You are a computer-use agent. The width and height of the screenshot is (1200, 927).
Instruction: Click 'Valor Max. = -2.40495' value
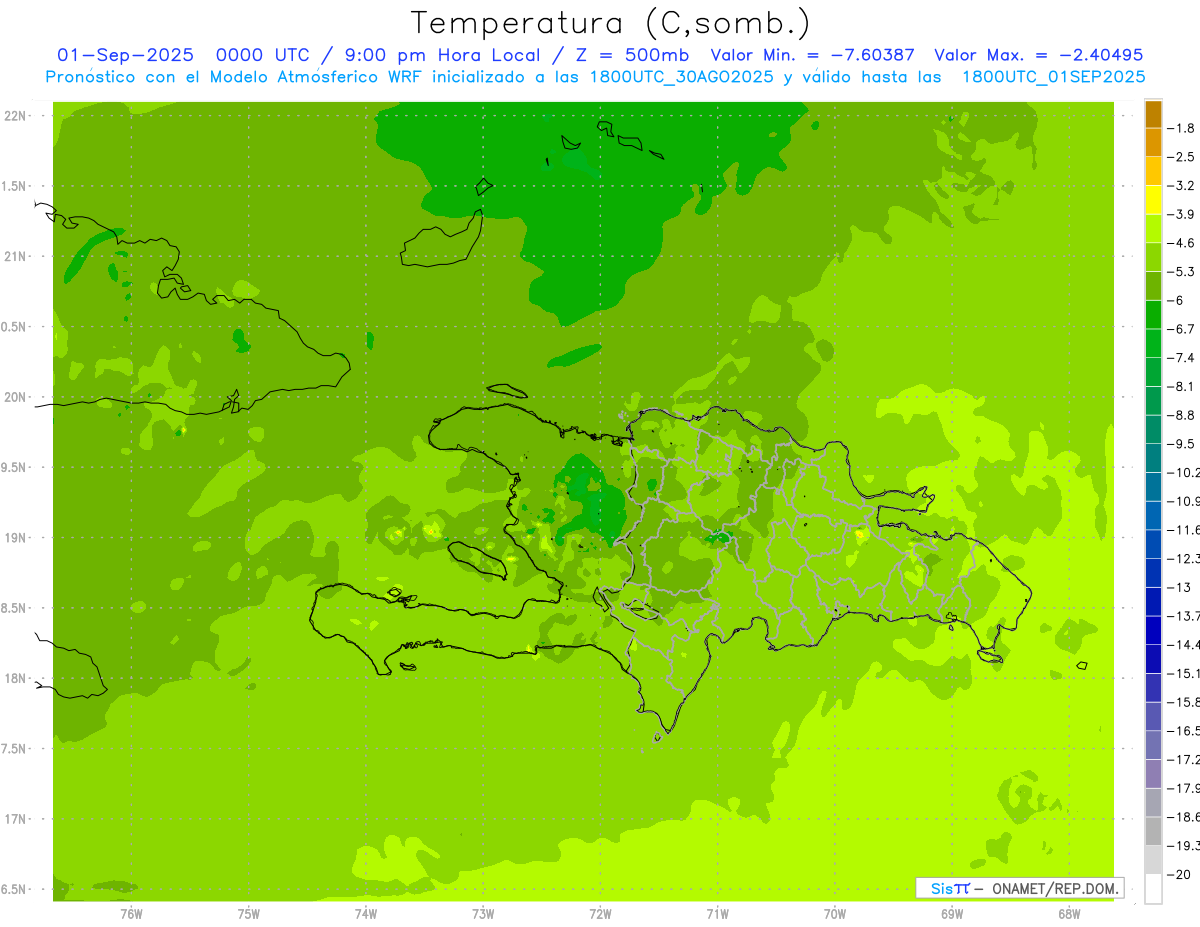click(1039, 55)
